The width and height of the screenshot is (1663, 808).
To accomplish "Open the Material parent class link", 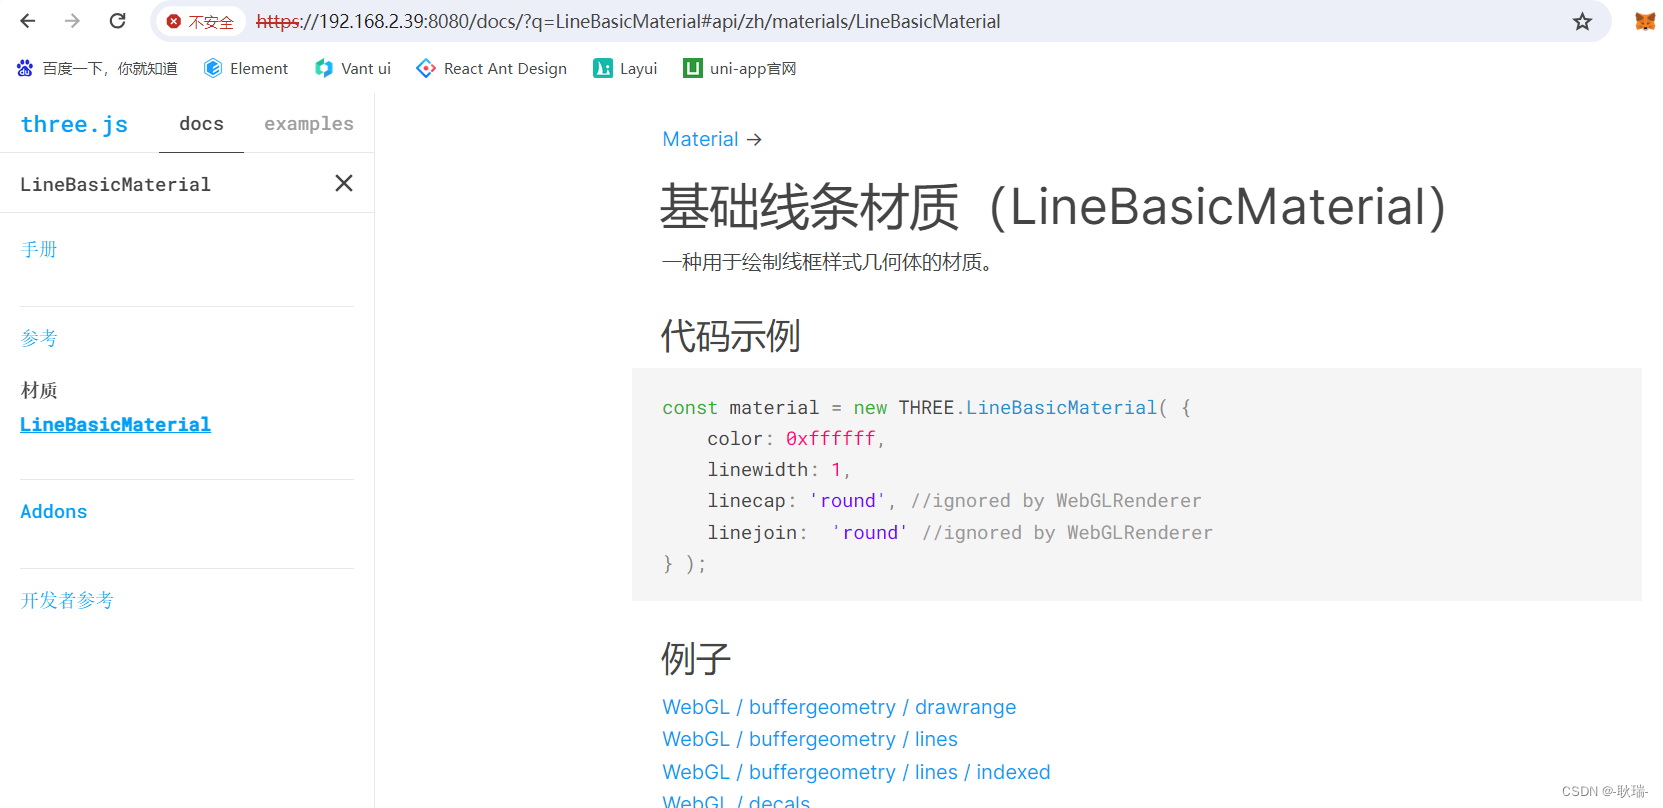I will [701, 139].
